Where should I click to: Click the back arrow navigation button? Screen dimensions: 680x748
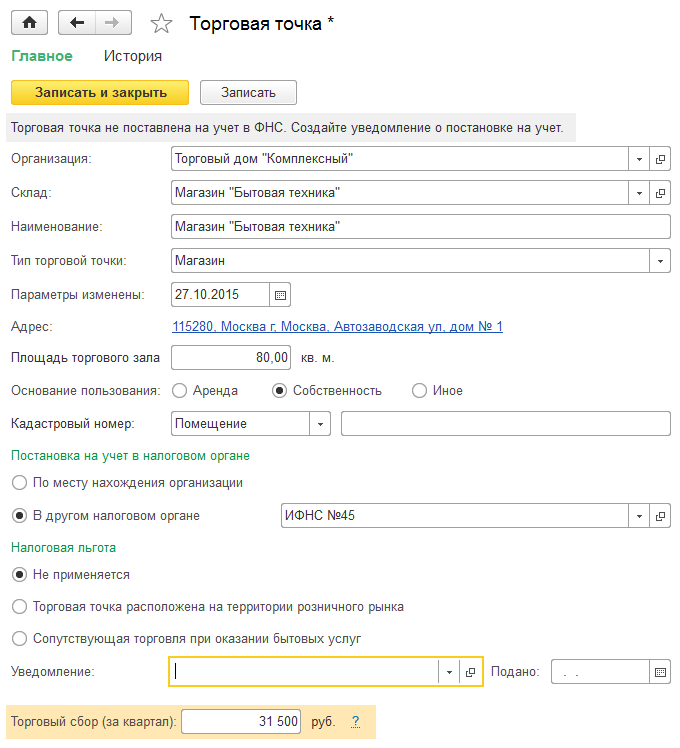point(77,22)
